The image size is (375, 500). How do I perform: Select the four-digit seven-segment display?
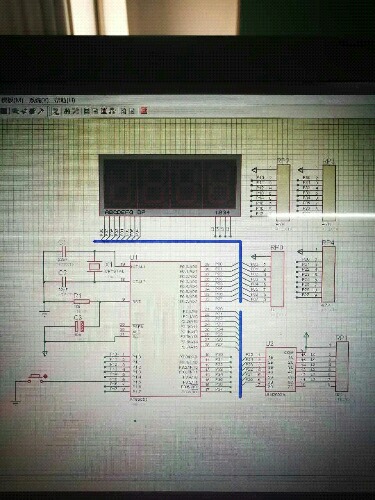(x=170, y=185)
